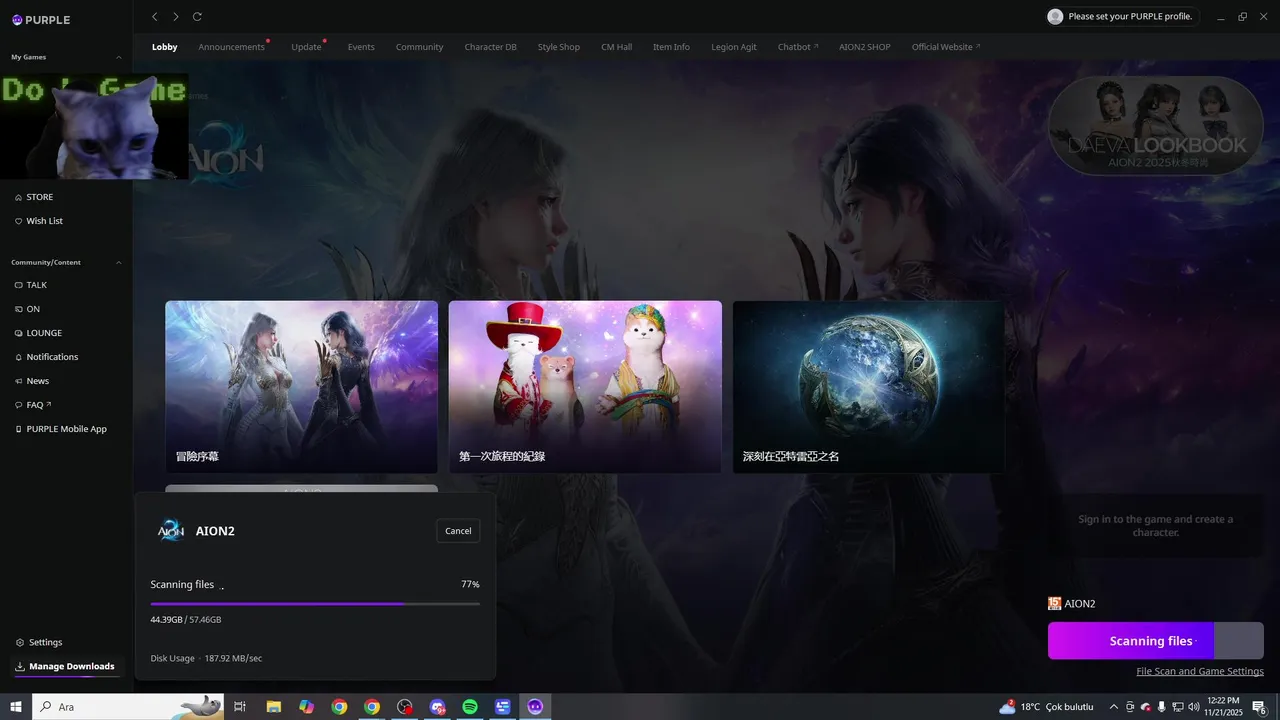The width and height of the screenshot is (1280, 720).
Task: Open File Scan and Game Settings link
Action: point(1200,671)
